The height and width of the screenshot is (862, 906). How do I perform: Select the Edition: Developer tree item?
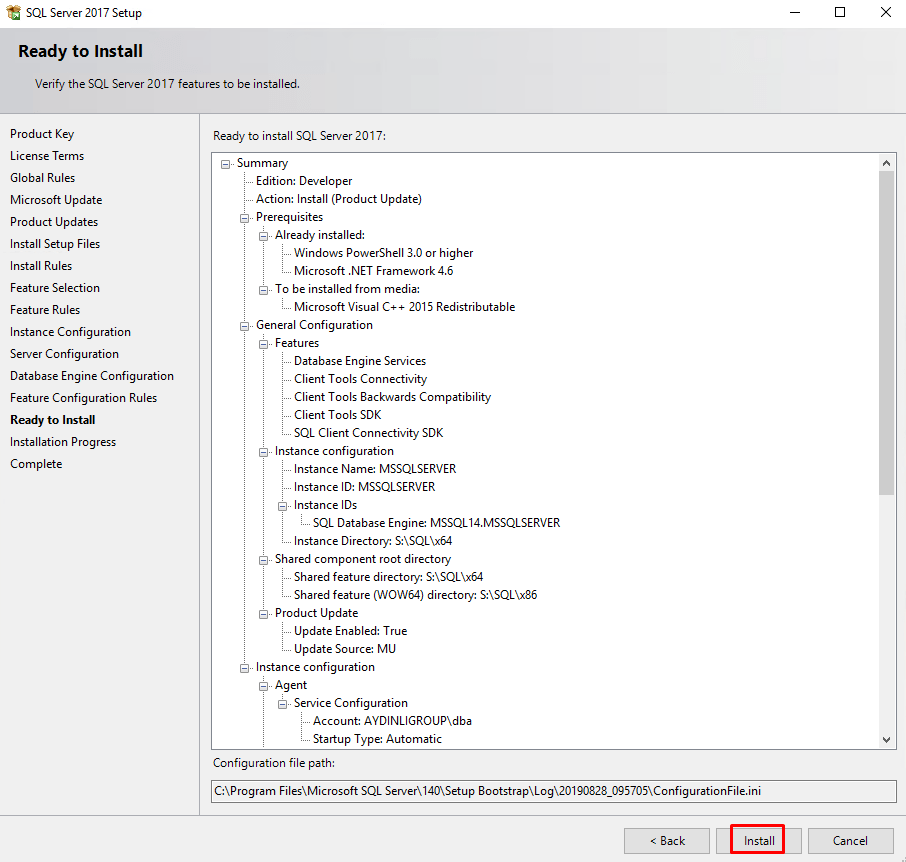[304, 181]
